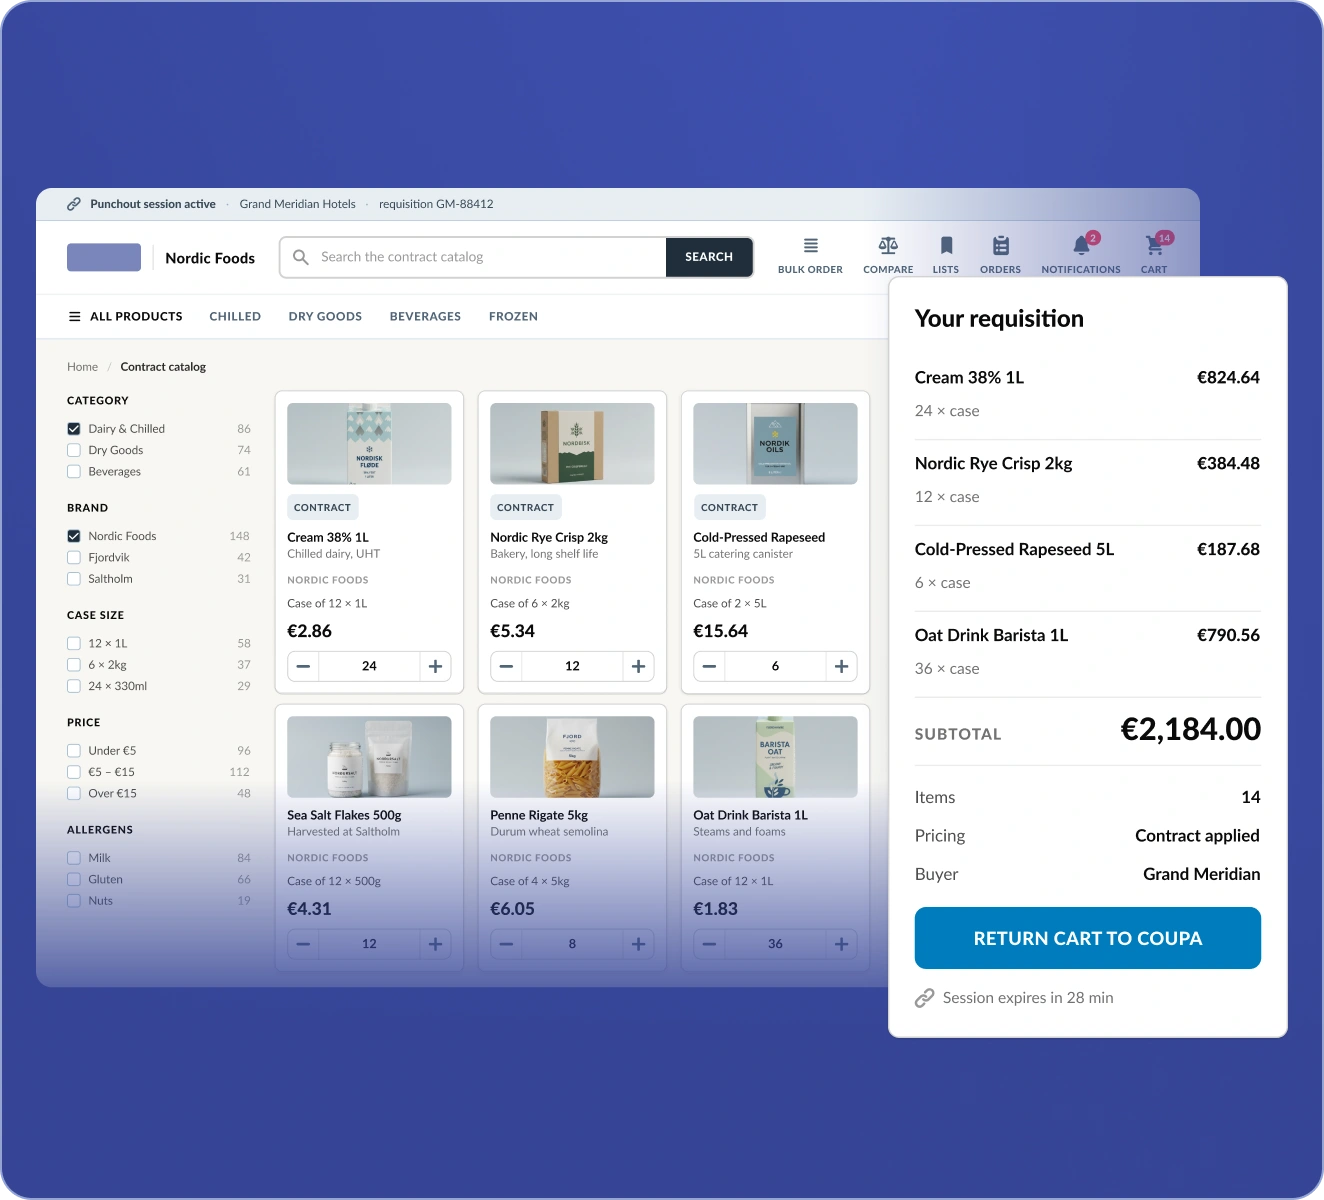
Task: Switch to the Dry Goods tab
Action: 325,316
